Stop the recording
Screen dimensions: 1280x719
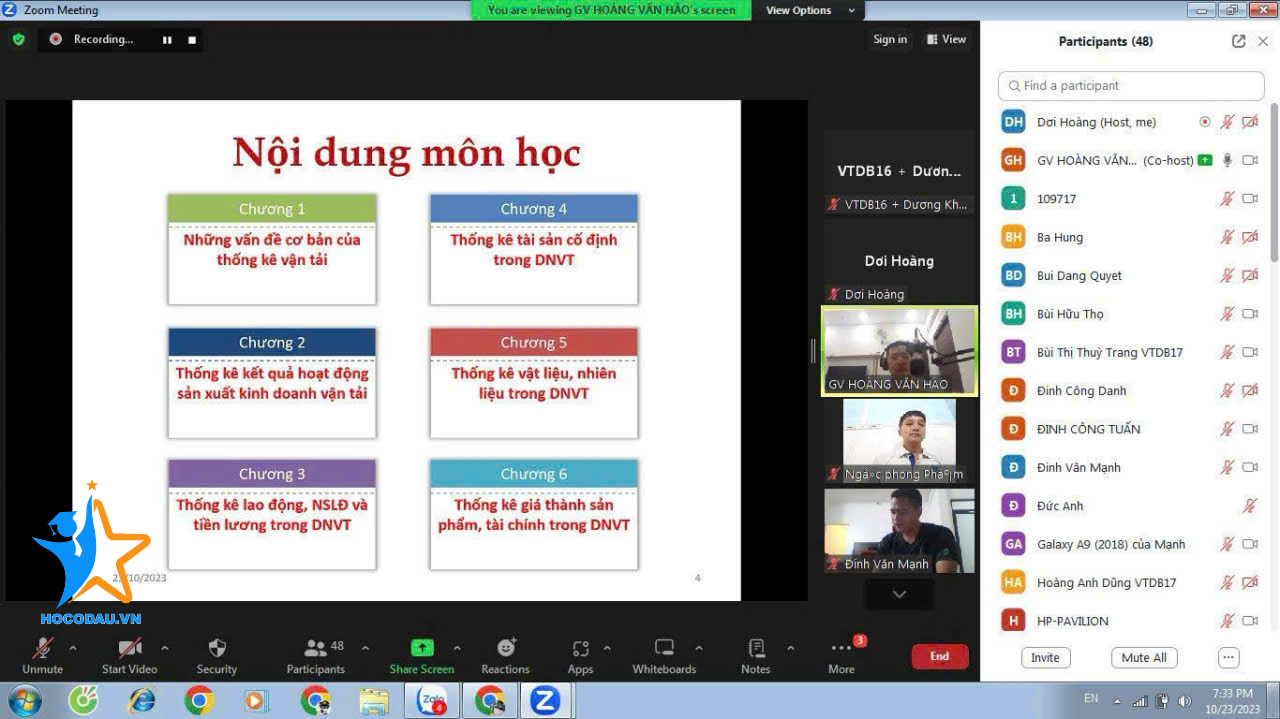click(192, 40)
